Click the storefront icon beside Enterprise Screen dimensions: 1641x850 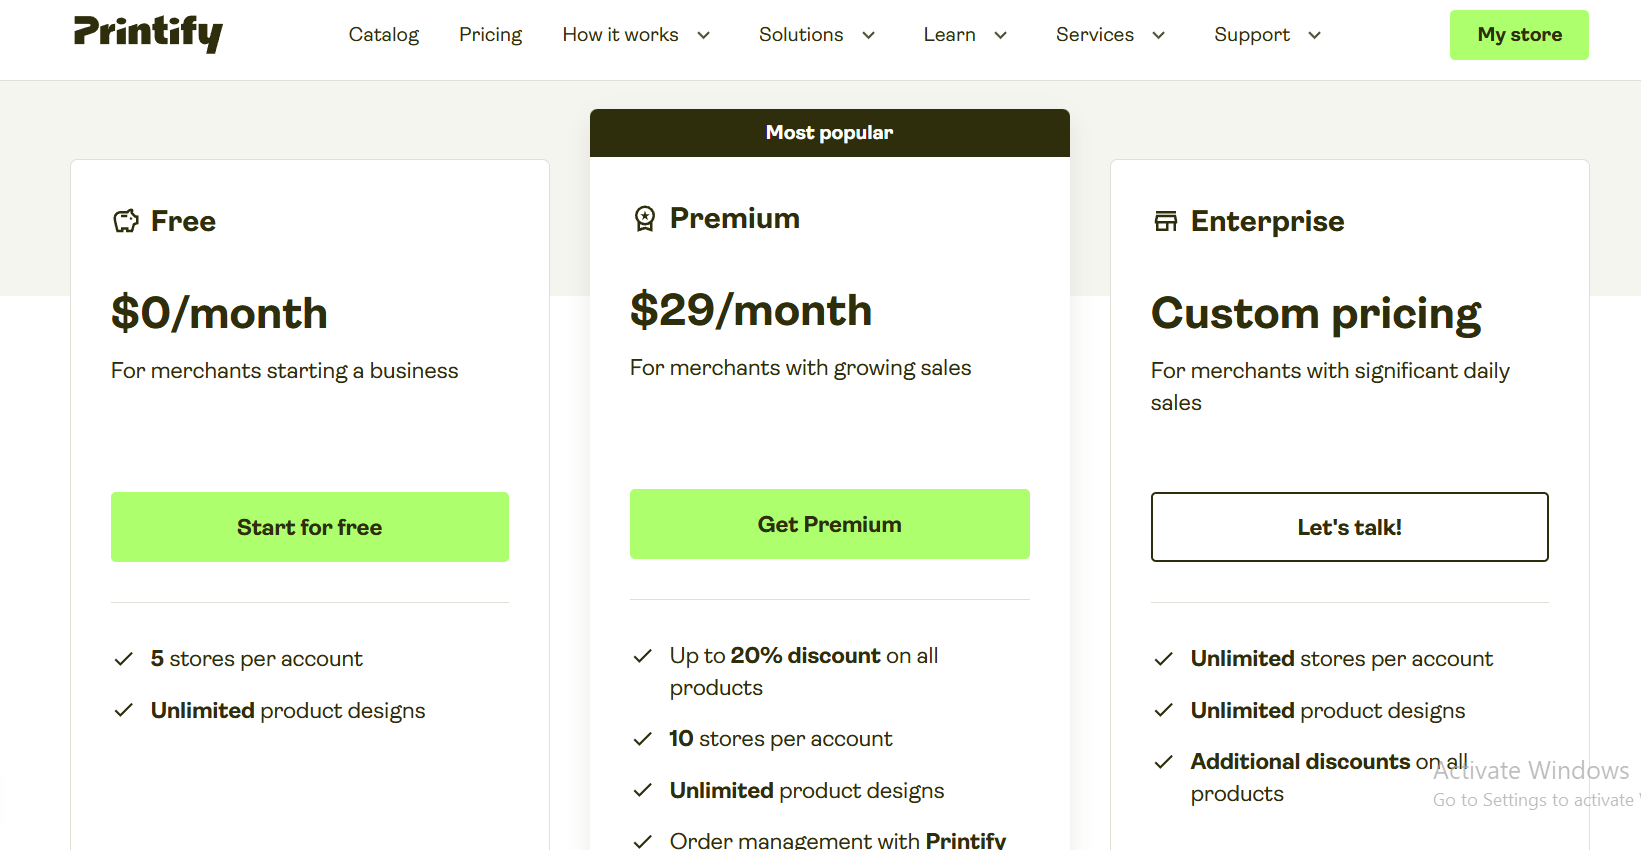[x=1166, y=221]
